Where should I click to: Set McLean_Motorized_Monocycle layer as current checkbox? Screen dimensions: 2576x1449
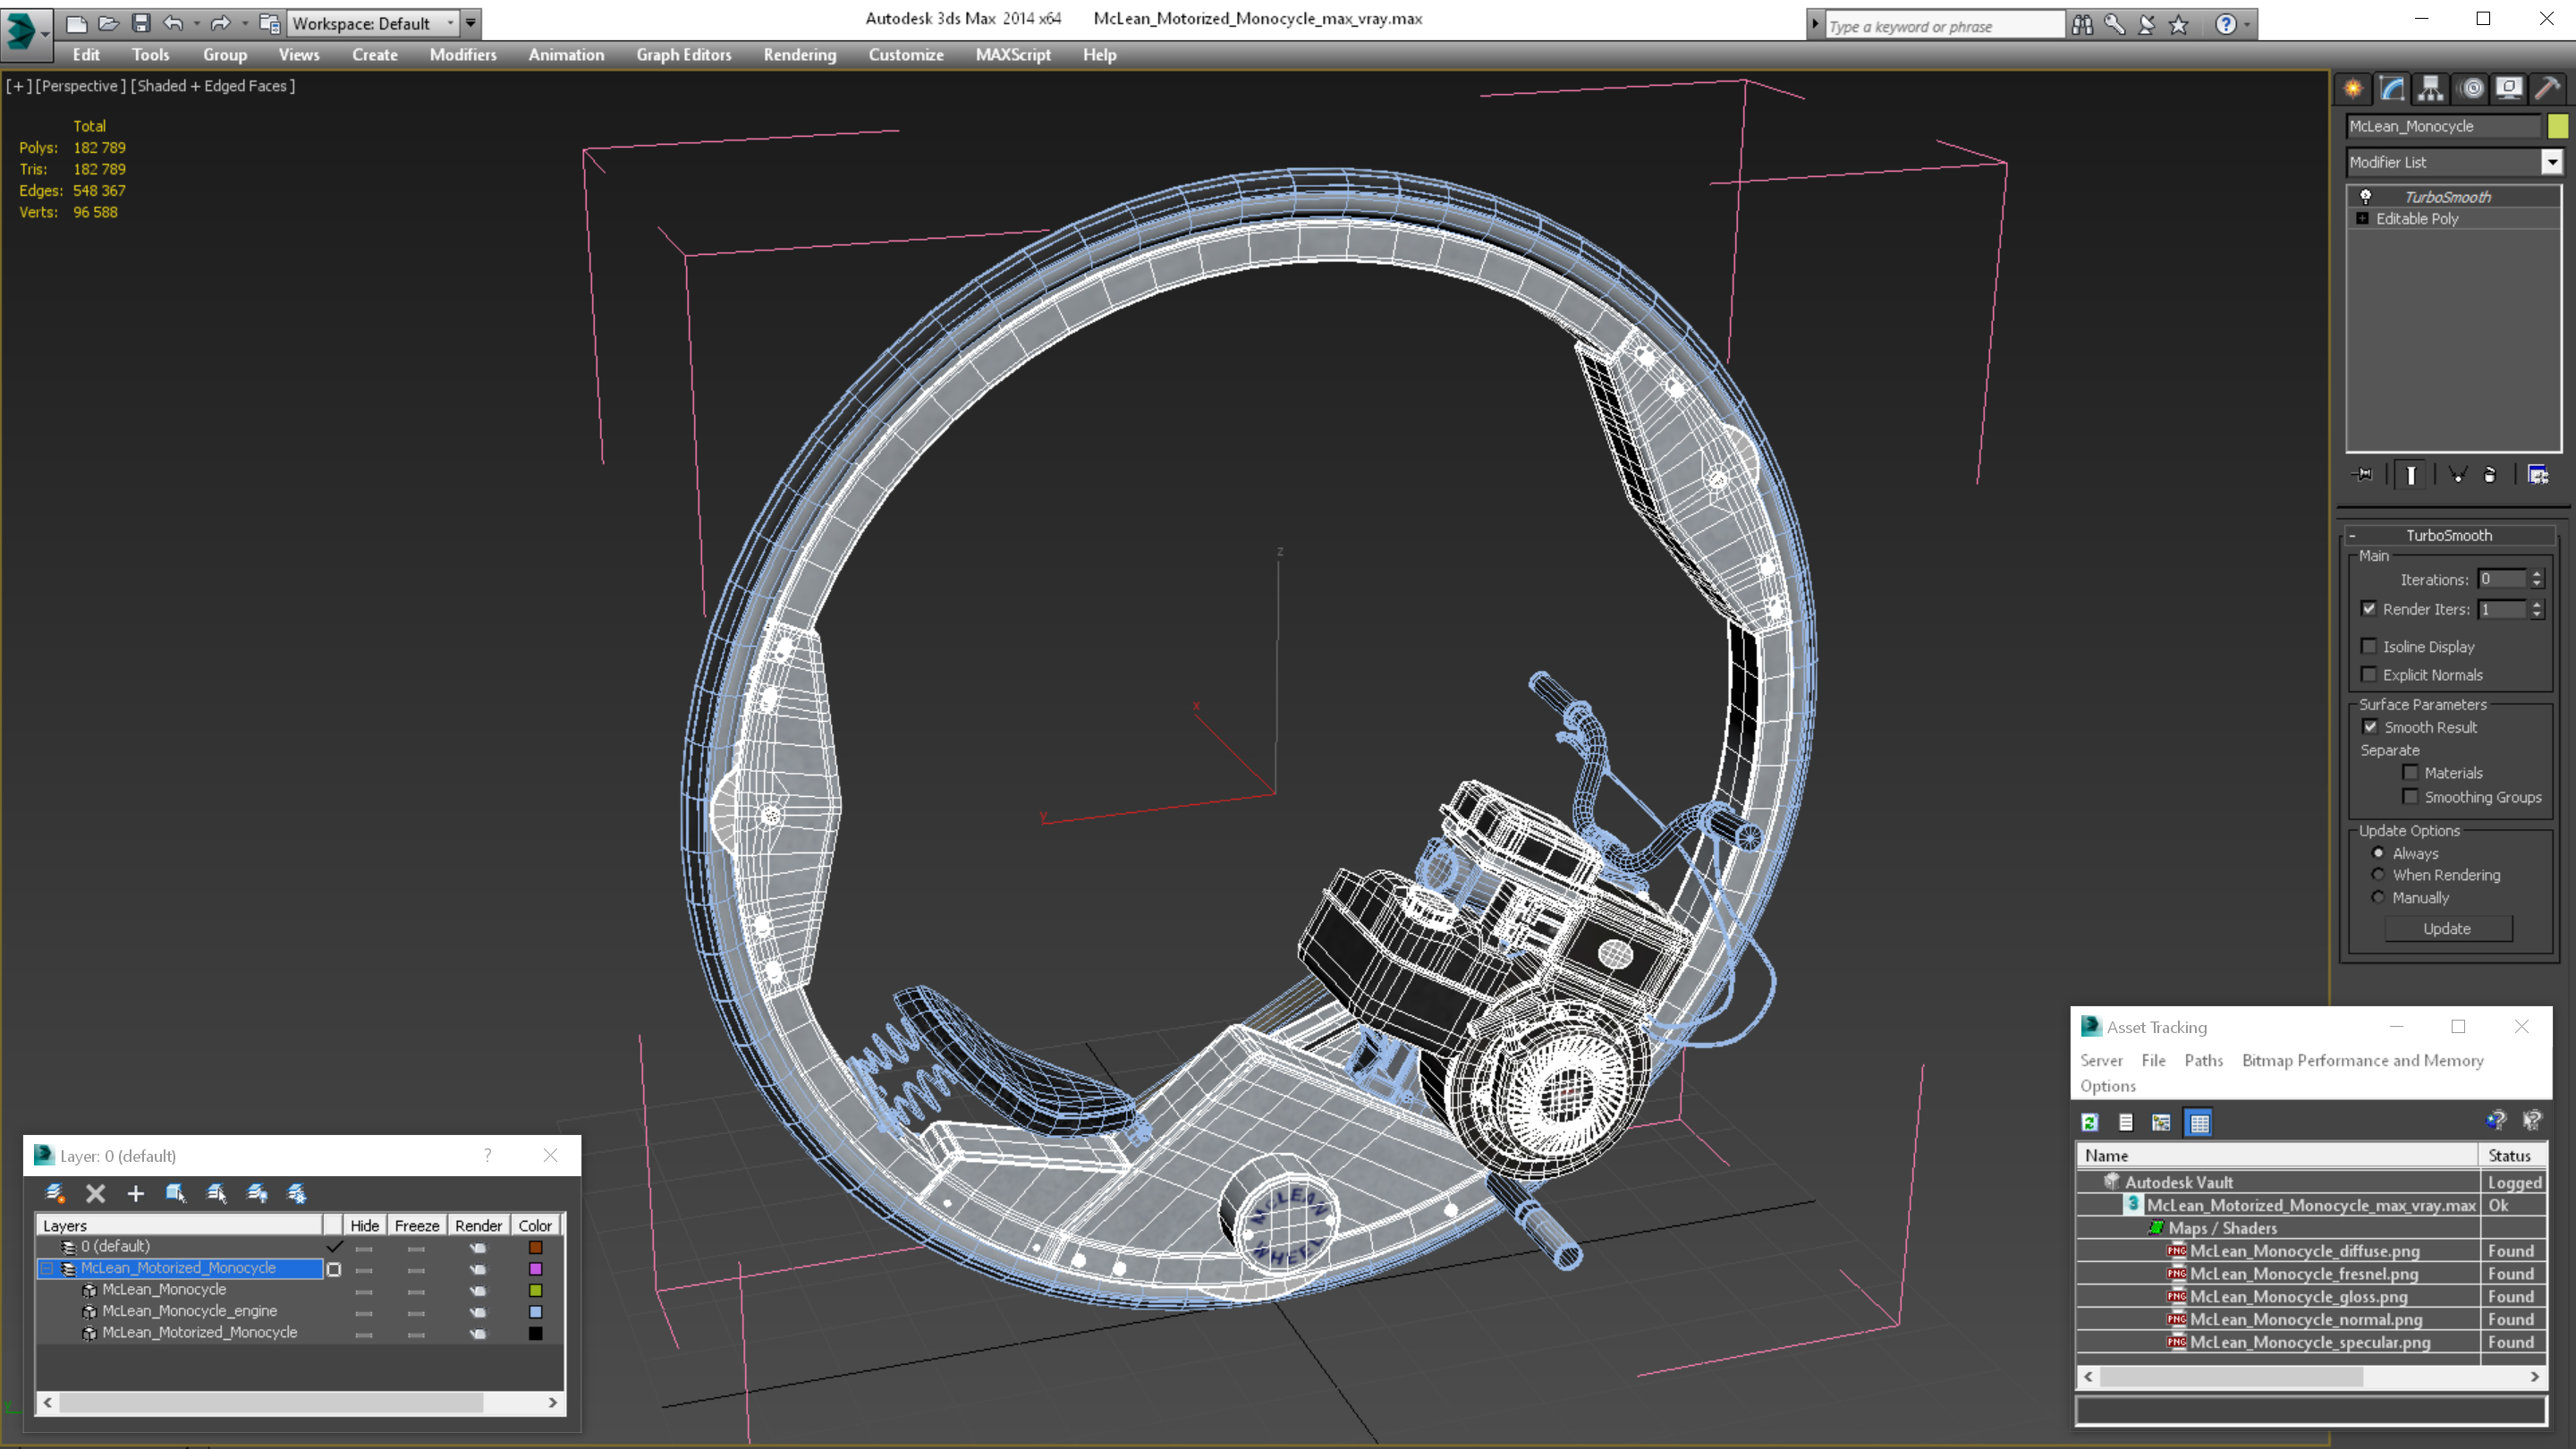point(334,1269)
